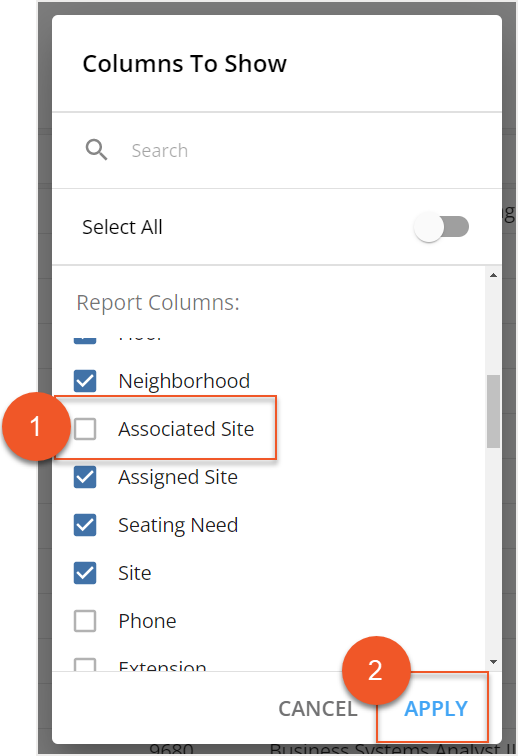Click the Select All label
Viewport: 518px width, 756px height.
(123, 227)
